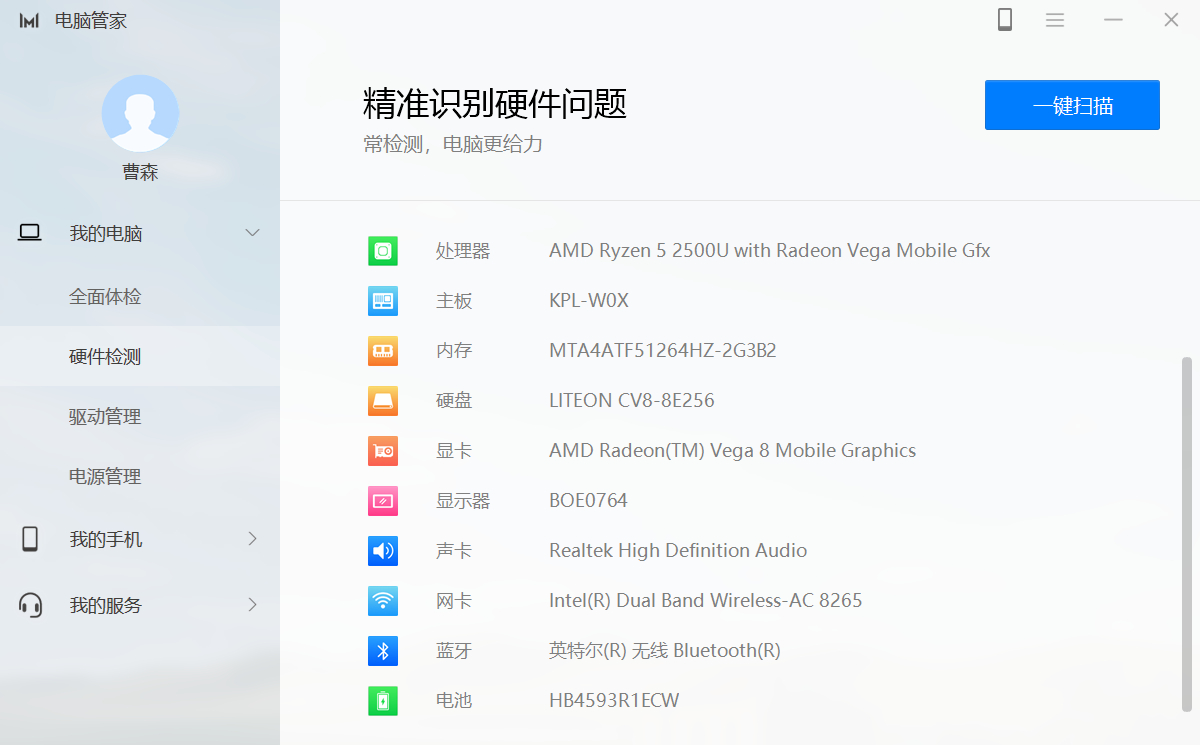This screenshot has width=1200, height=745.
Task: Select the 我的服务 sidebar label
Action: point(106,605)
